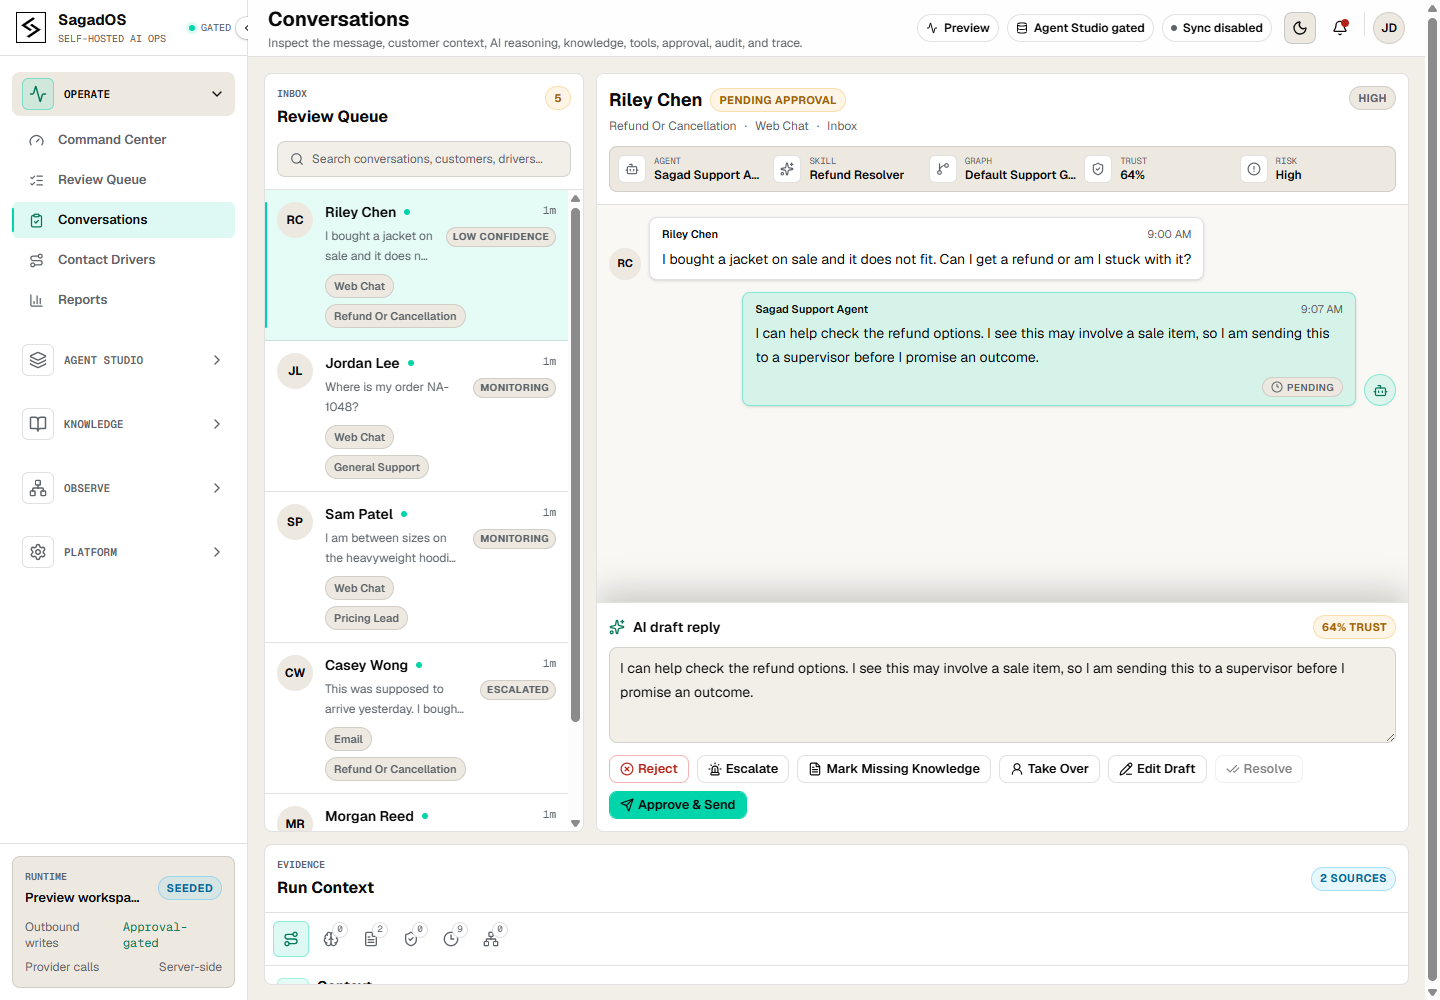Image resolution: width=1440 pixels, height=1000 pixels.
Task: Click the PENDING APPROVAL status badge
Action: tap(778, 100)
